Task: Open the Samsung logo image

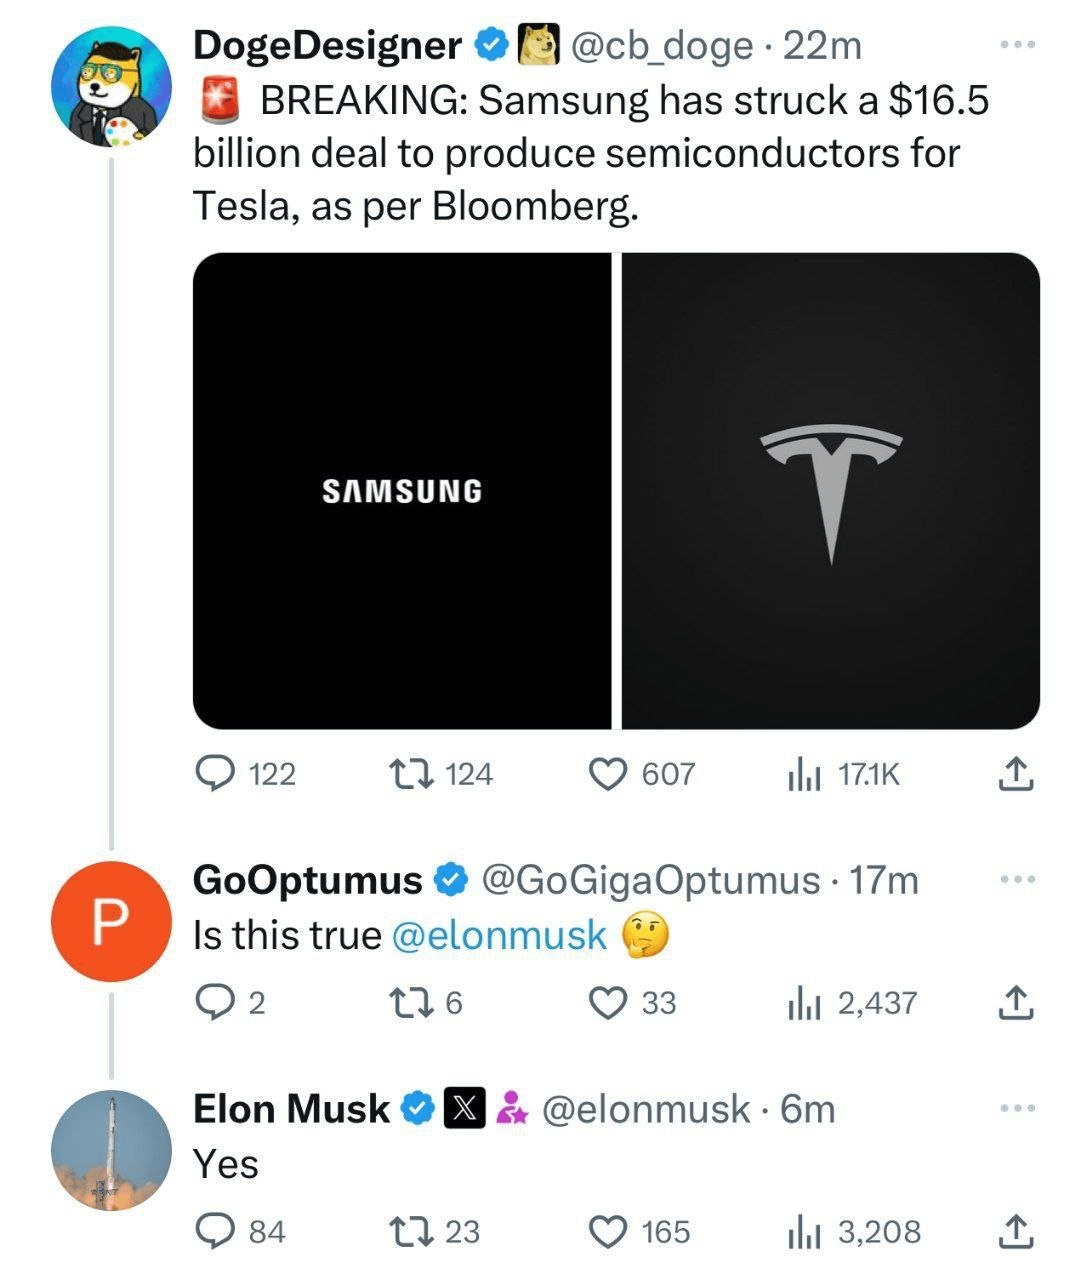Action: tap(401, 491)
